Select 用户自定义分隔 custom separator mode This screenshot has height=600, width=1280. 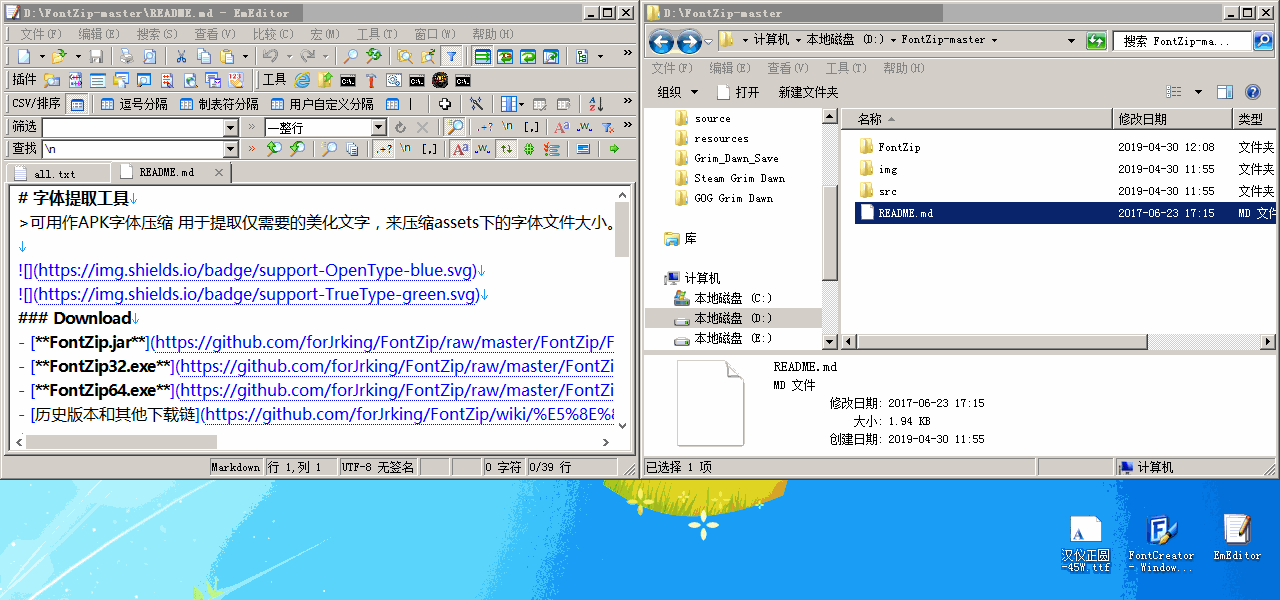tap(322, 104)
